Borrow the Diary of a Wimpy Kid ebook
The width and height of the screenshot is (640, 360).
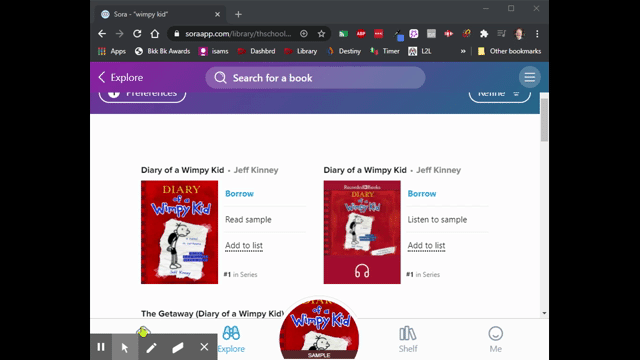coord(239,194)
